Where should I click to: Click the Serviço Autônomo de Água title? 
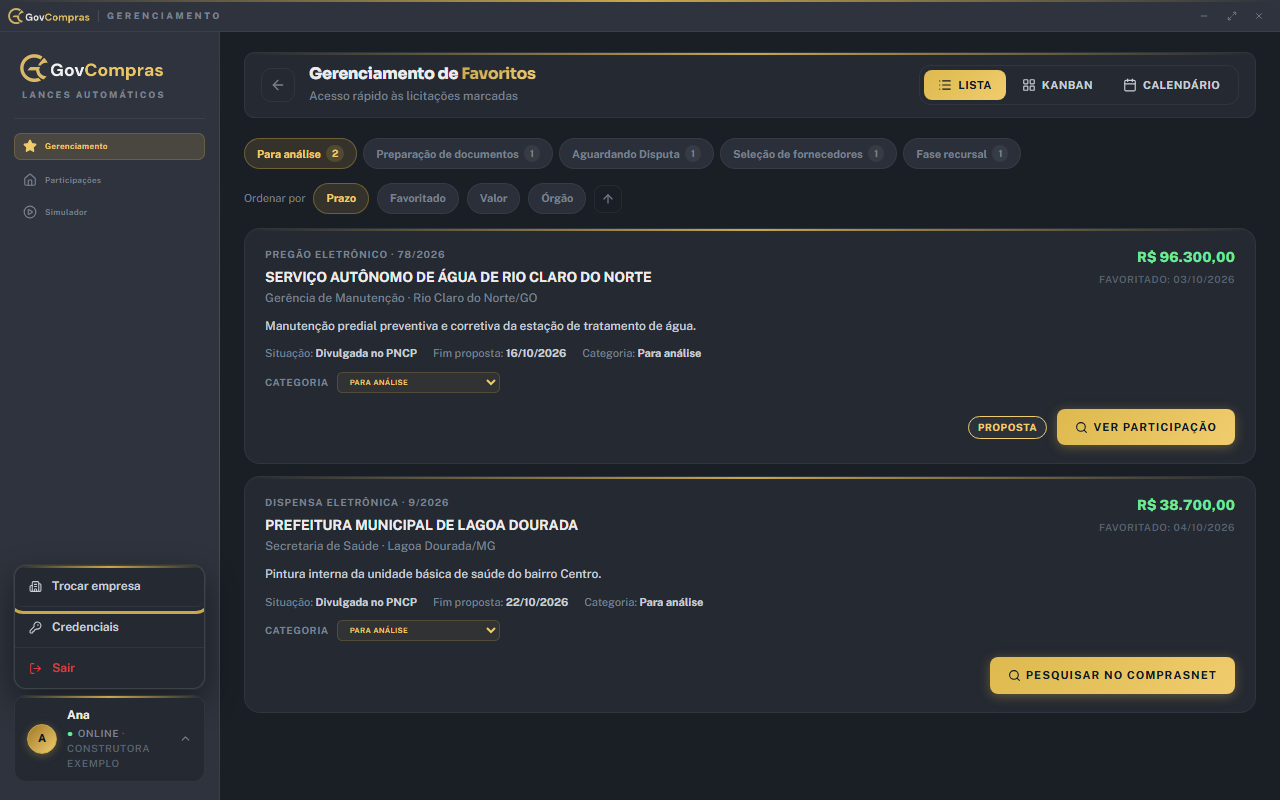458,277
